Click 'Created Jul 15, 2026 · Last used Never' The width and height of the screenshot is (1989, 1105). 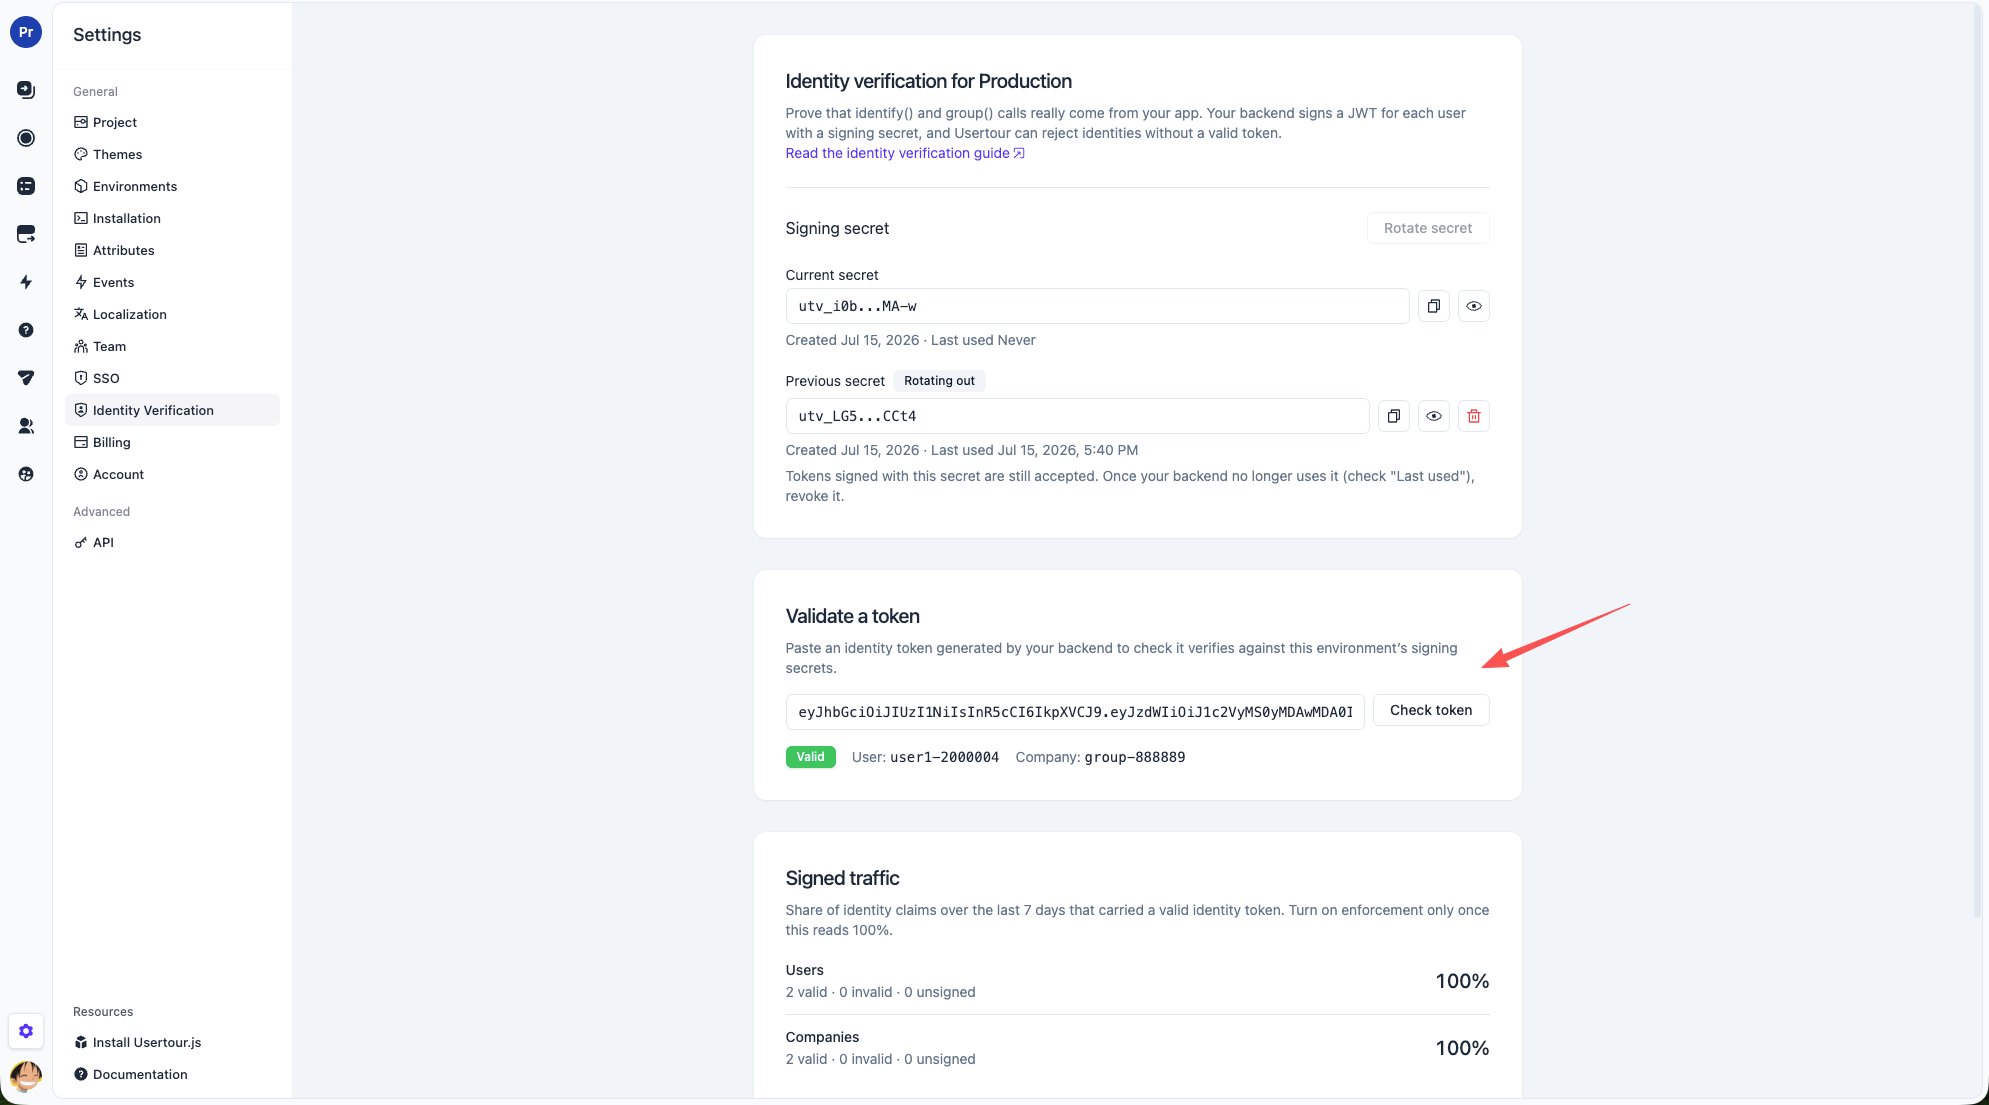910,340
